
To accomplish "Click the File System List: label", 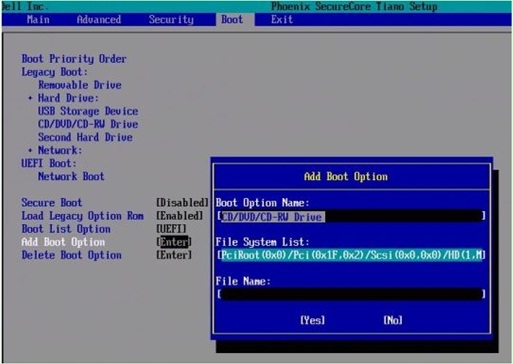I will pos(263,242).
